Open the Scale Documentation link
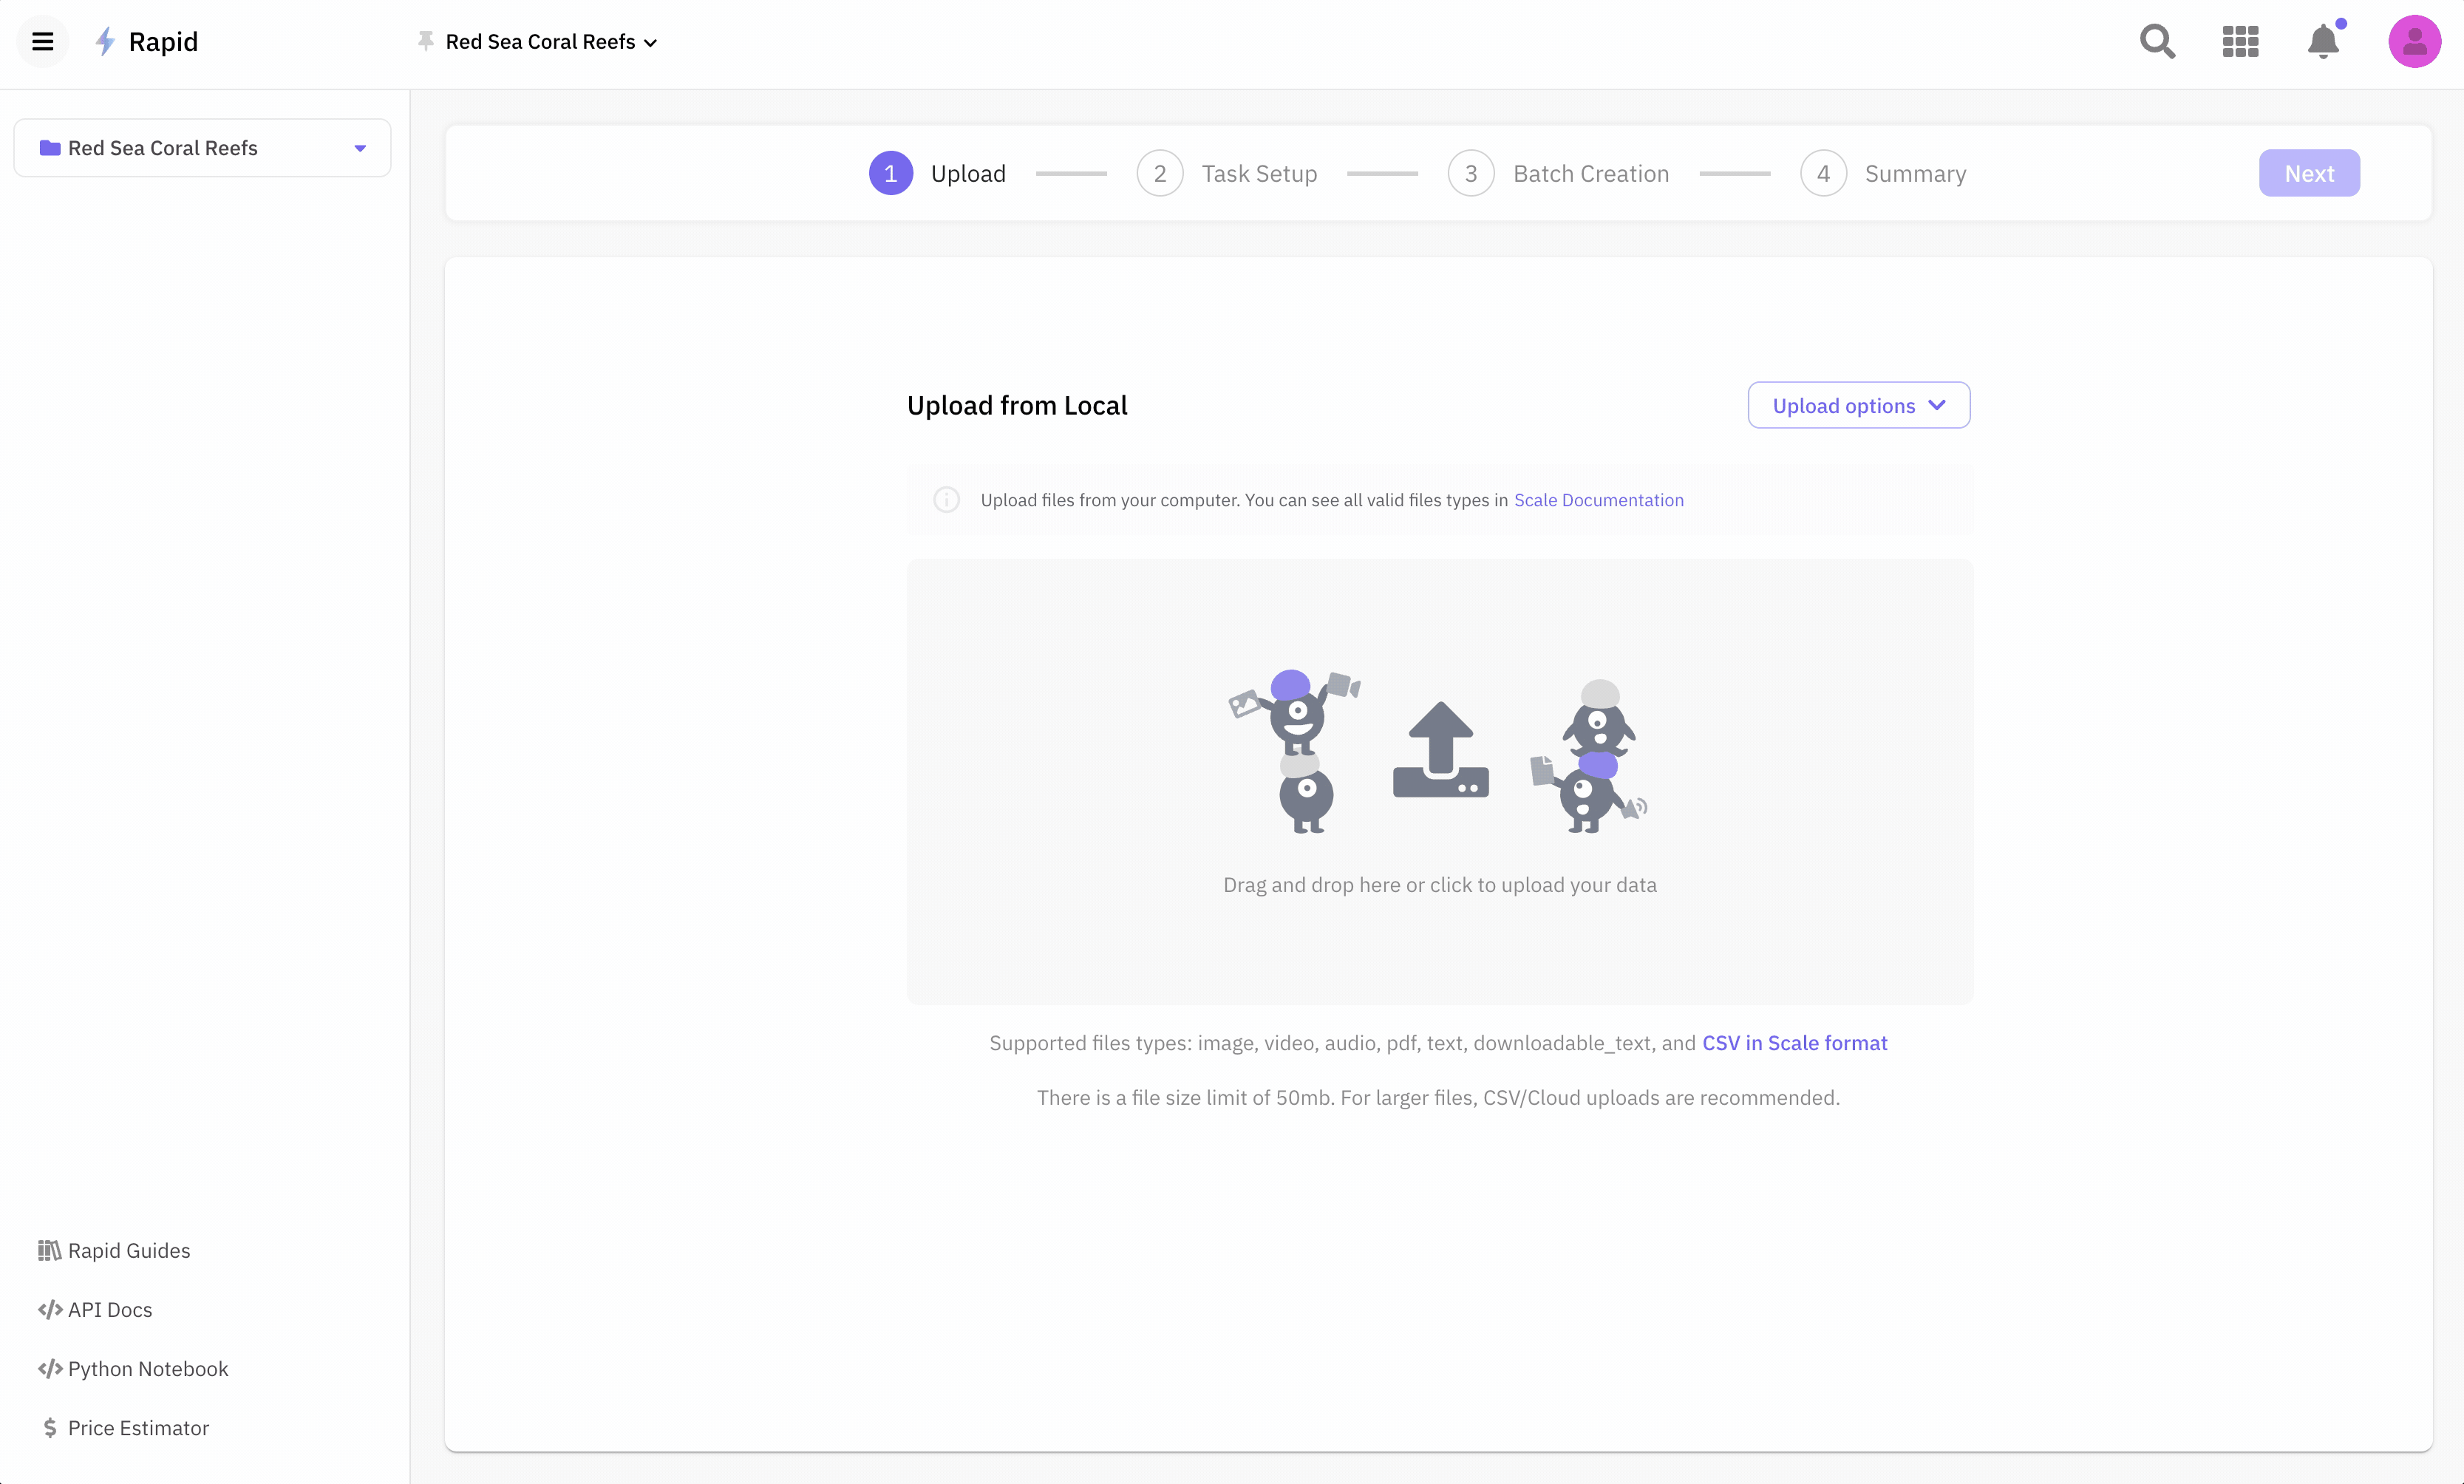The width and height of the screenshot is (2464, 1484). 1598,500
